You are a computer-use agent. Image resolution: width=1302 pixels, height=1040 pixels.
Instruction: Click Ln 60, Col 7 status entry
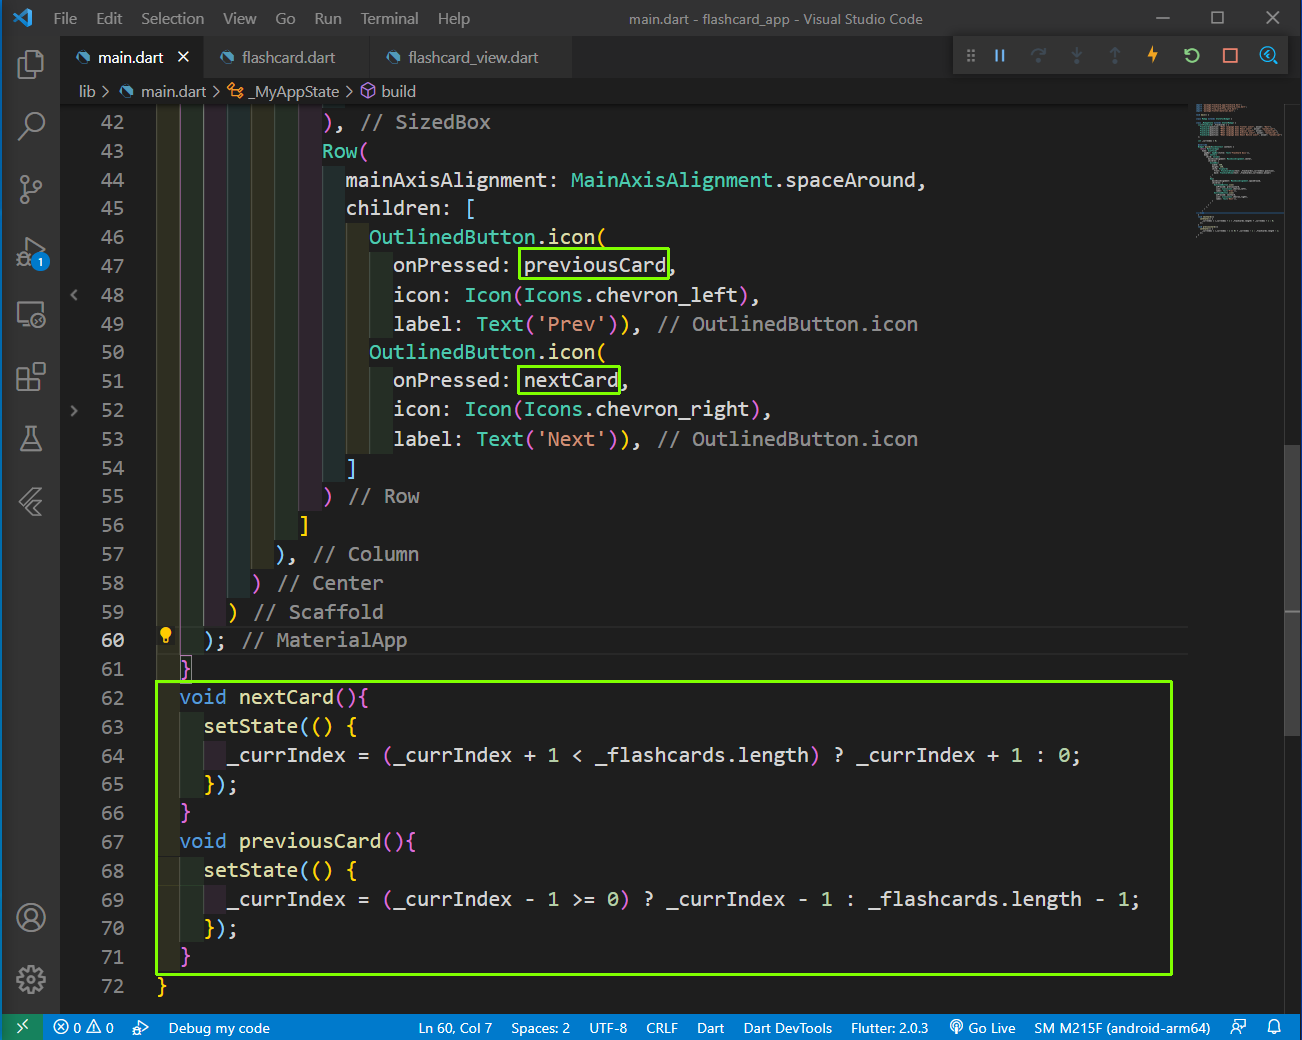455,1028
